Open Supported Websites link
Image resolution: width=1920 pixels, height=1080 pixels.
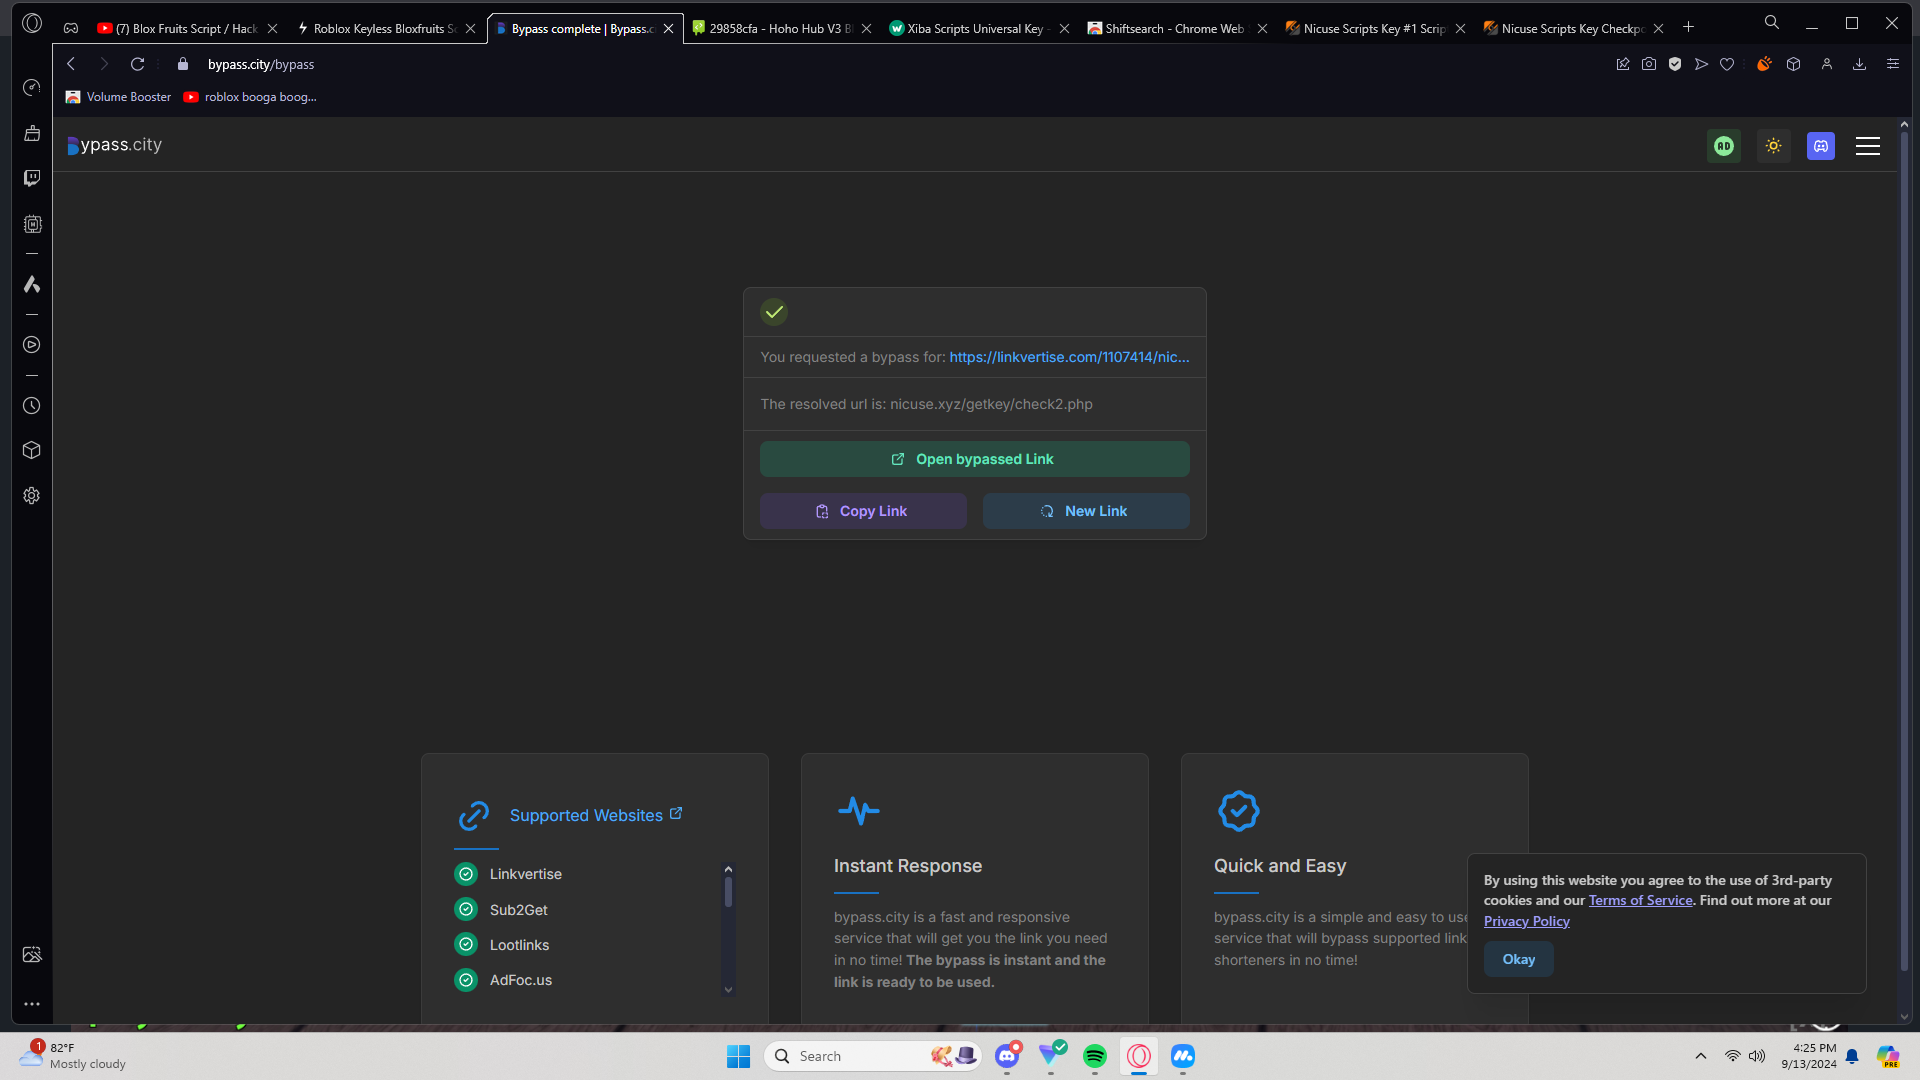tap(595, 815)
